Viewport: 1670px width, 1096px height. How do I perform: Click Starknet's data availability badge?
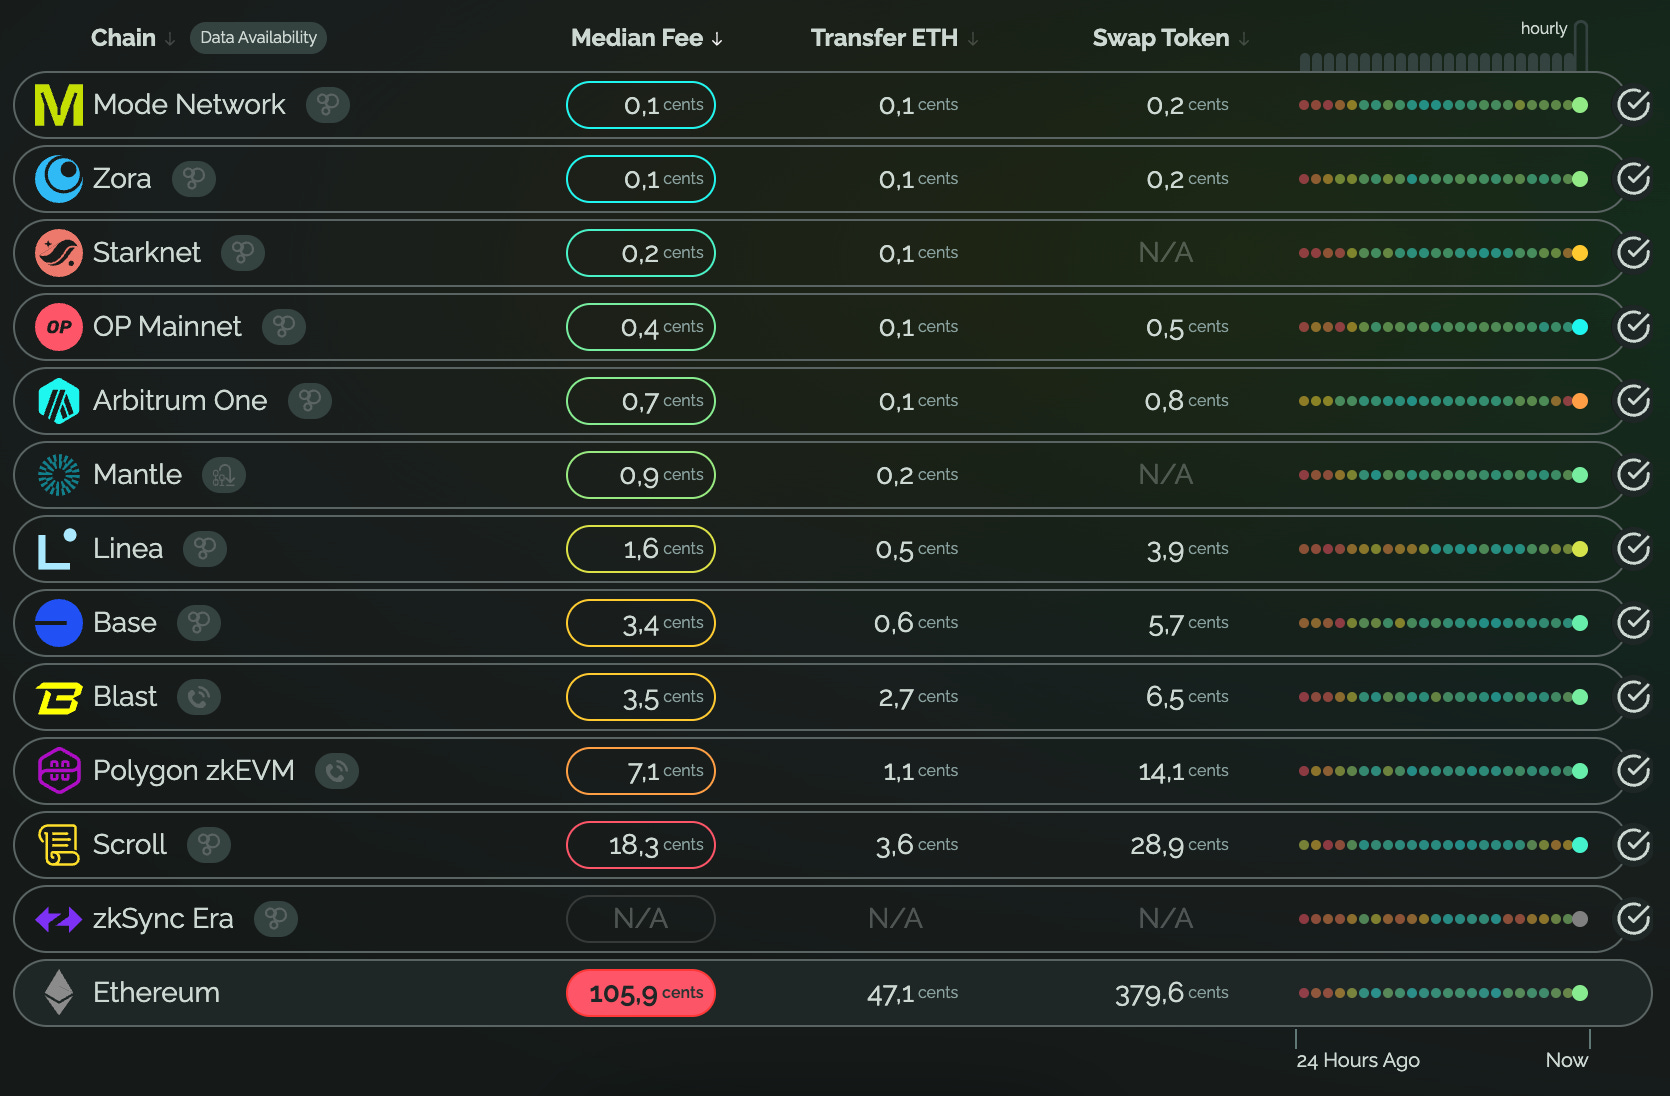click(x=243, y=253)
